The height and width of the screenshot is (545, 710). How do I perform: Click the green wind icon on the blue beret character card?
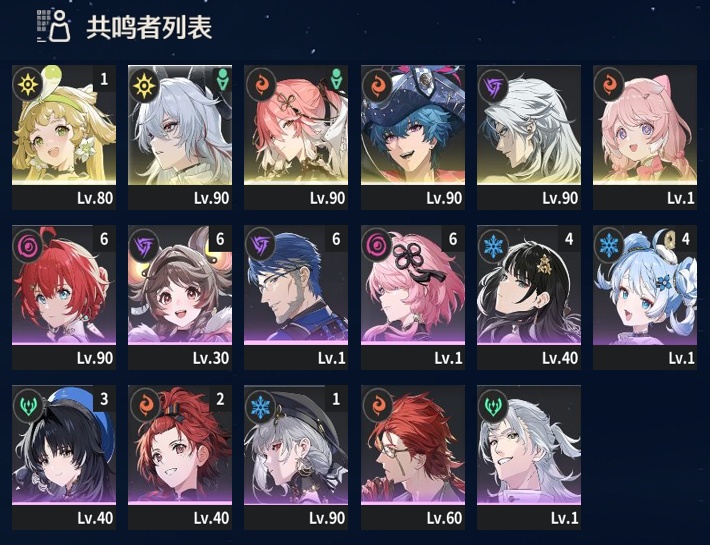click(27, 405)
